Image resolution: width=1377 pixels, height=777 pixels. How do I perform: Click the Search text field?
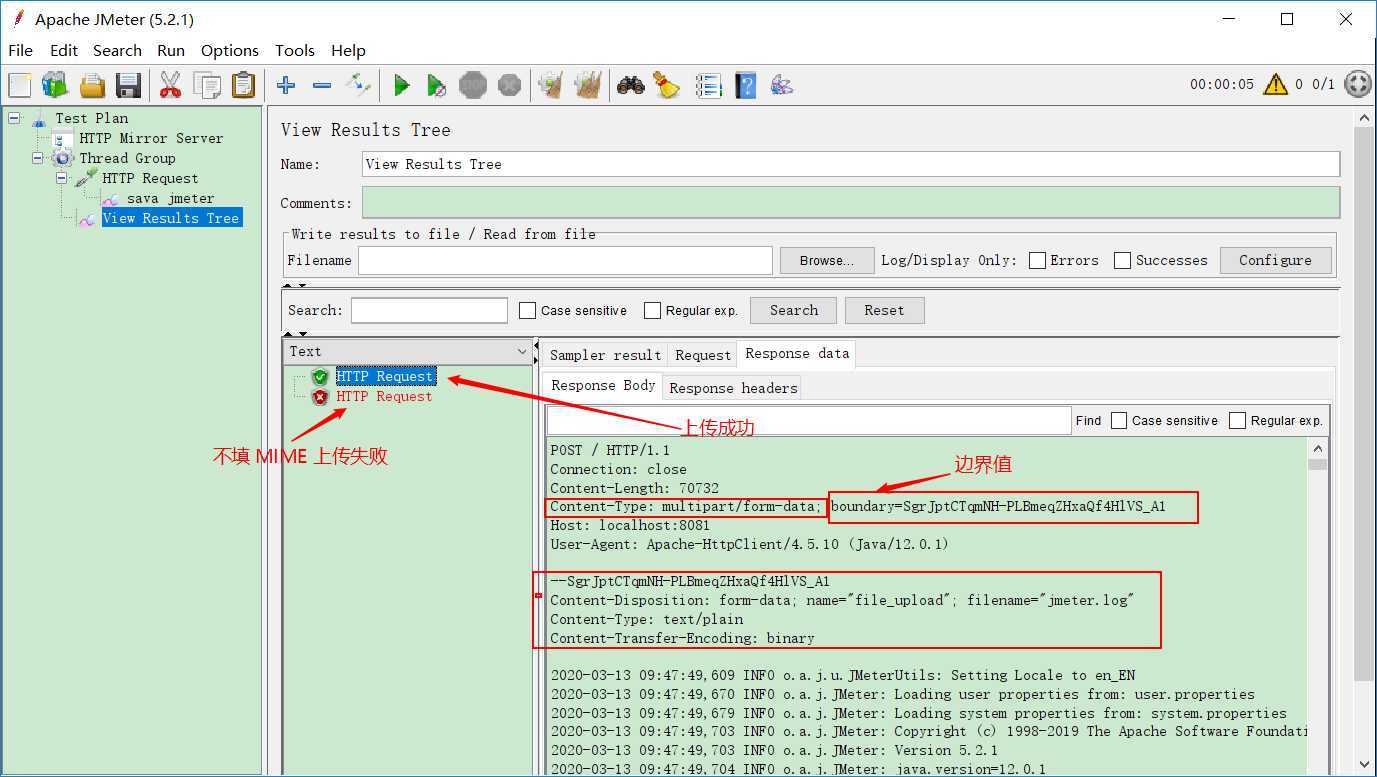pos(429,310)
